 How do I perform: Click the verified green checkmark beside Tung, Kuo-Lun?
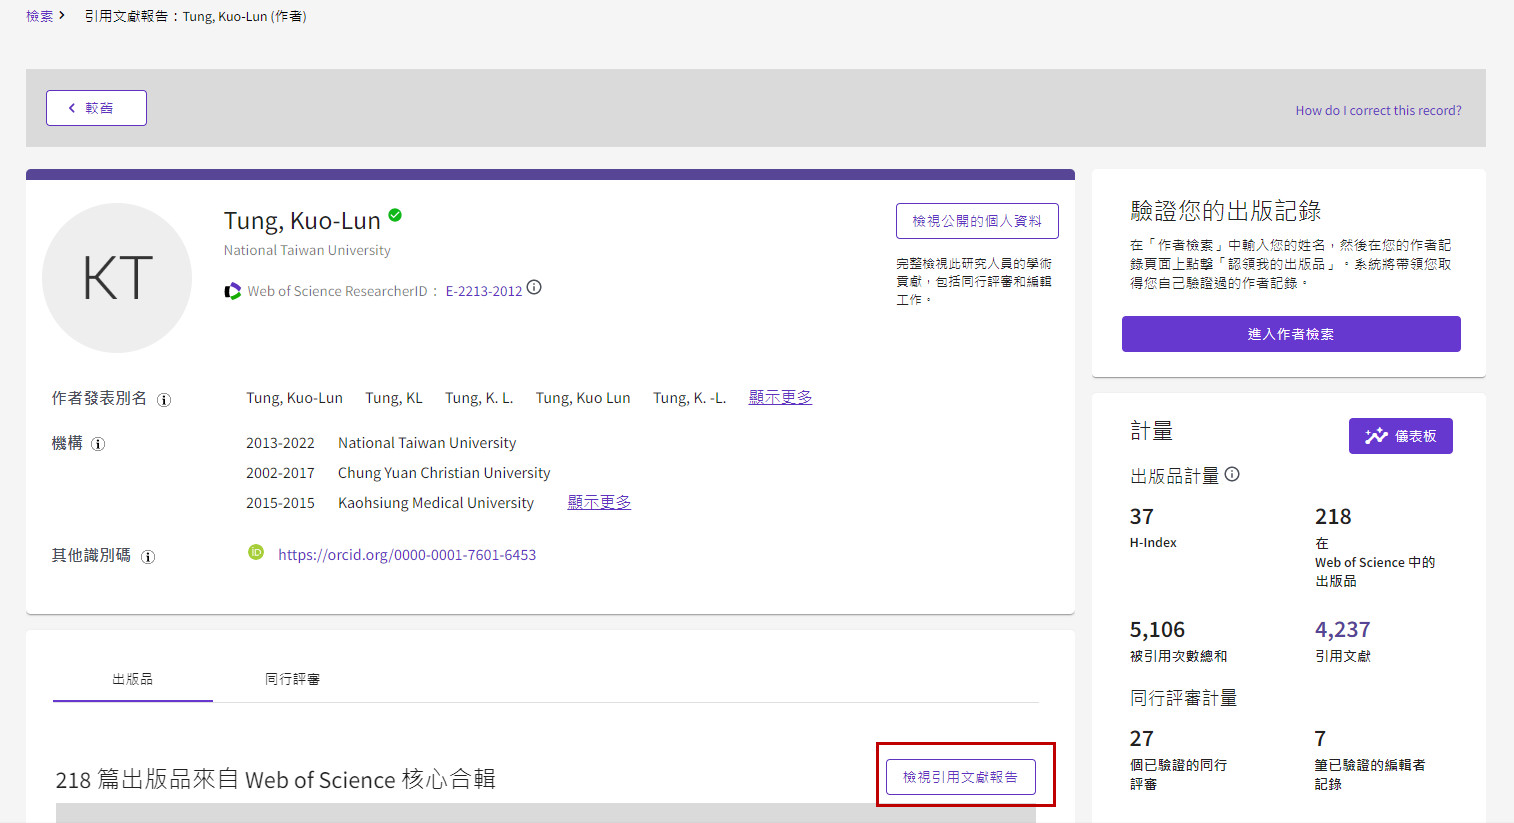point(395,215)
